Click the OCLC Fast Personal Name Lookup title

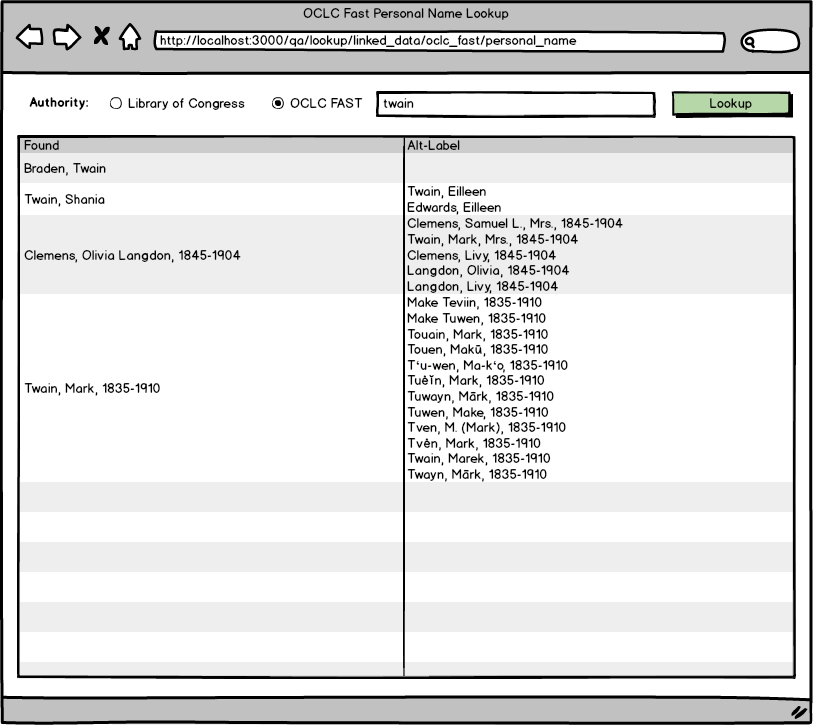(406, 13)
